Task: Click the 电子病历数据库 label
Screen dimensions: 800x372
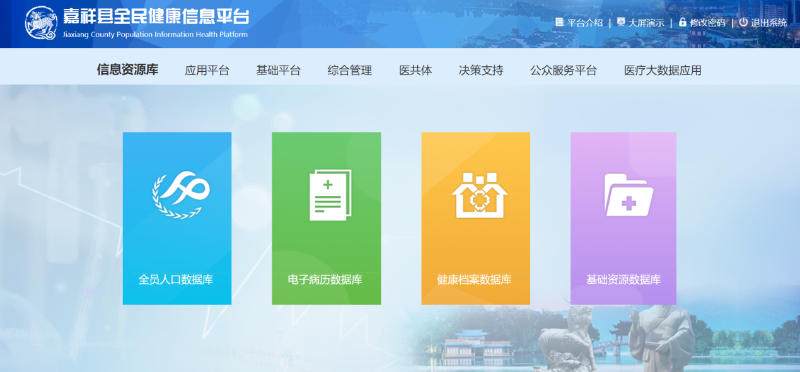Action: click(x=325, y=280)
